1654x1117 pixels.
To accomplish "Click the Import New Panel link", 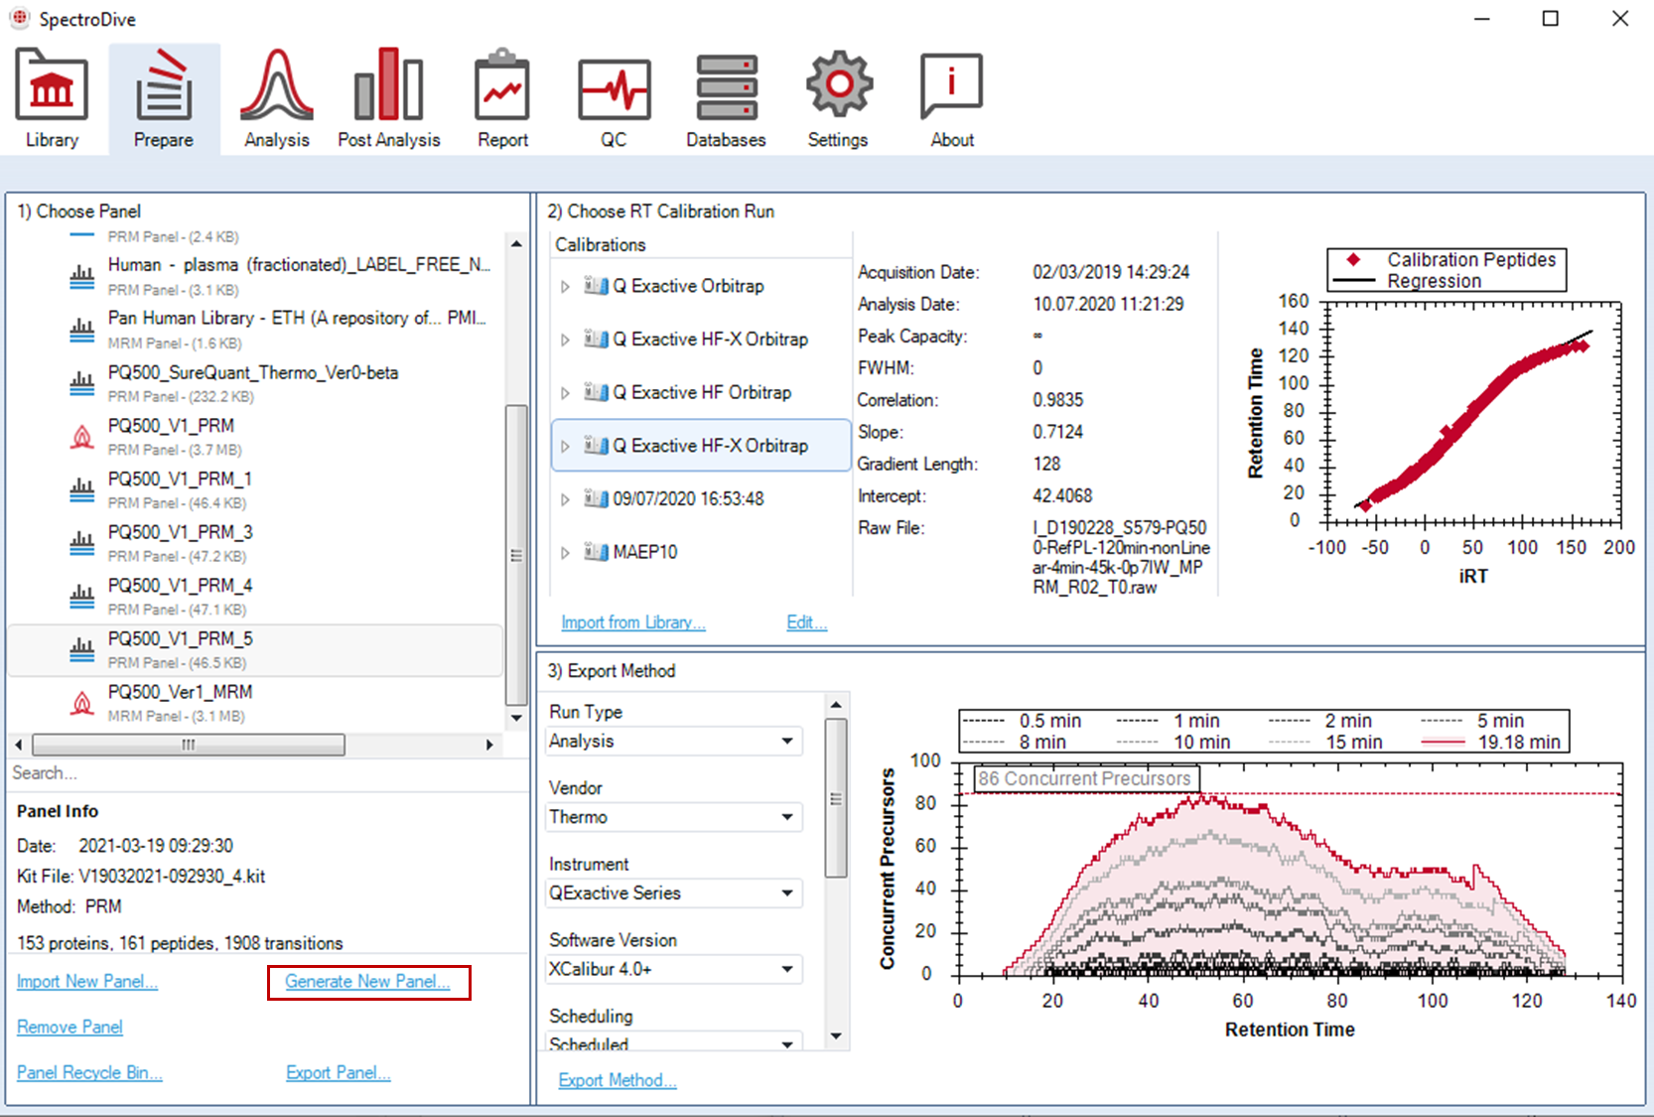I will 87,981.
